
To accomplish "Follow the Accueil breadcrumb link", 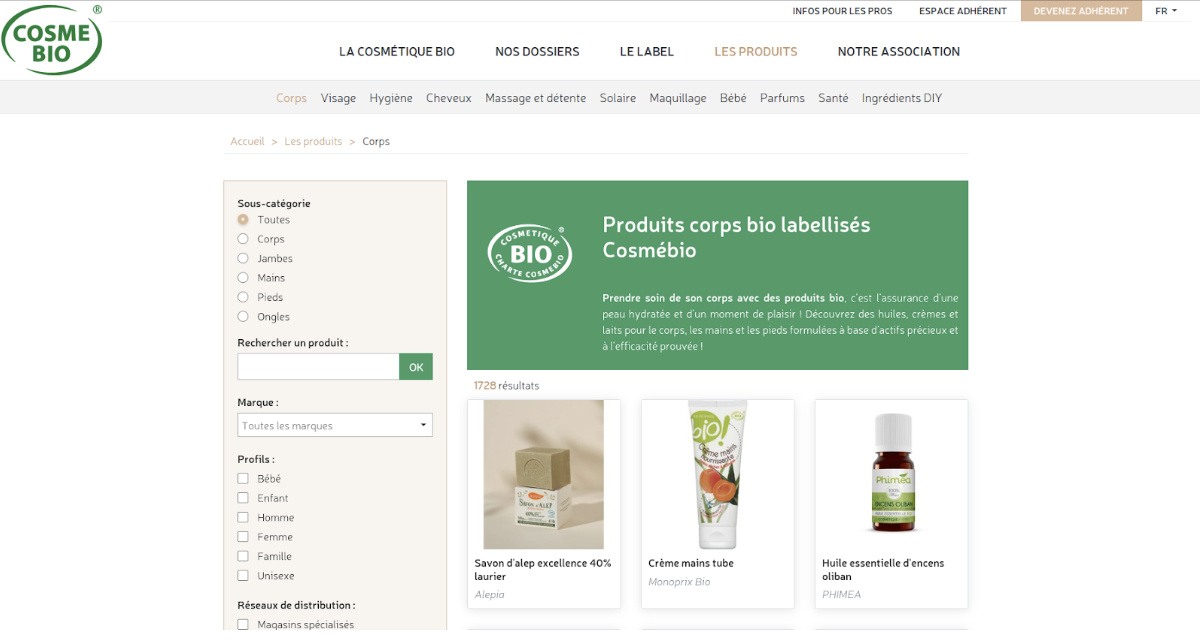I will 247,142.
